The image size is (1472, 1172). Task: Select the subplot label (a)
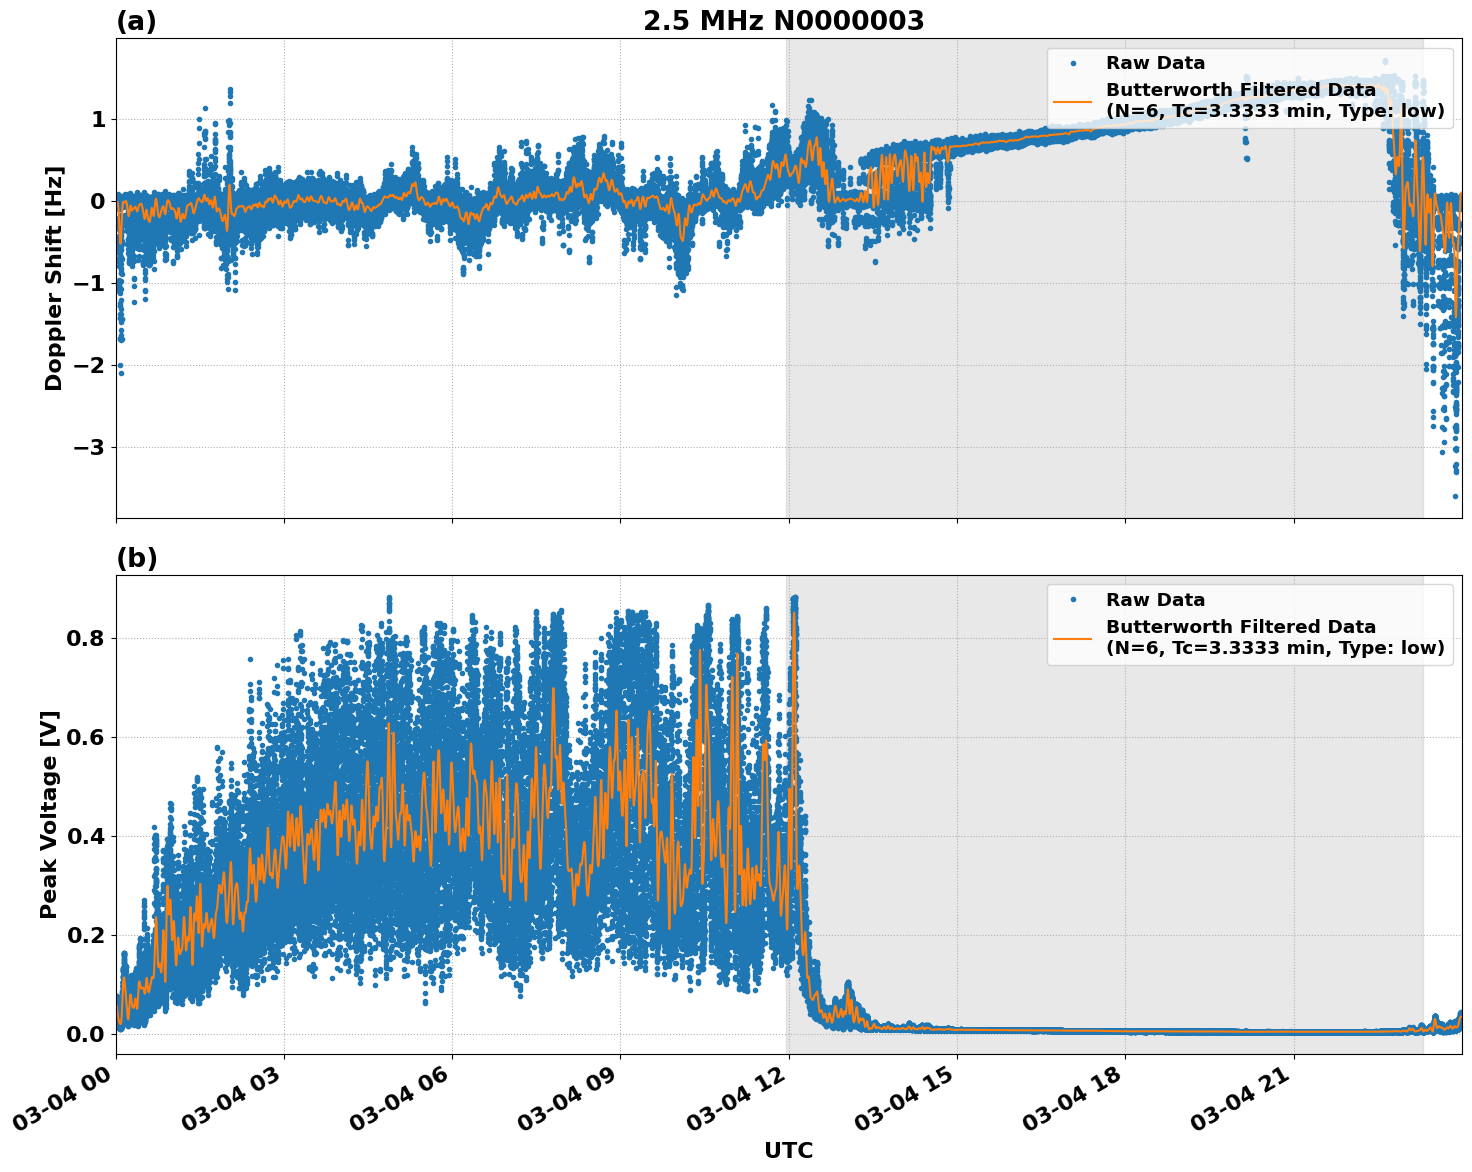(x=137, y=18)
